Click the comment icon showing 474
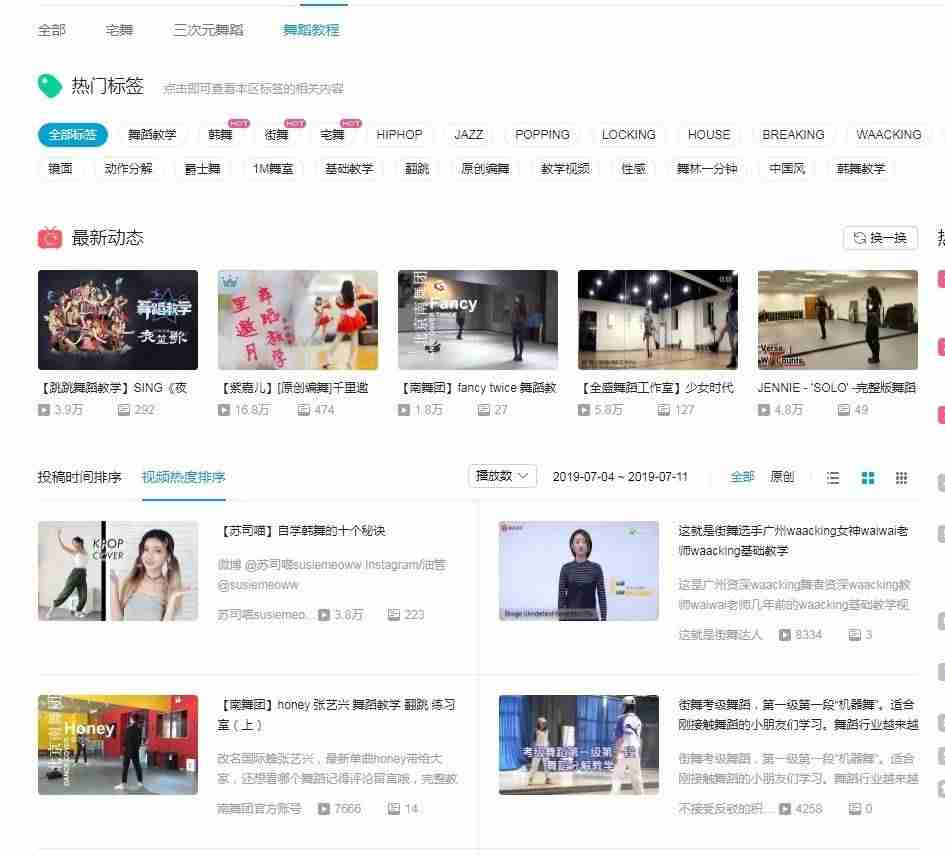This screenshot has width=945, height=855. 304,410
